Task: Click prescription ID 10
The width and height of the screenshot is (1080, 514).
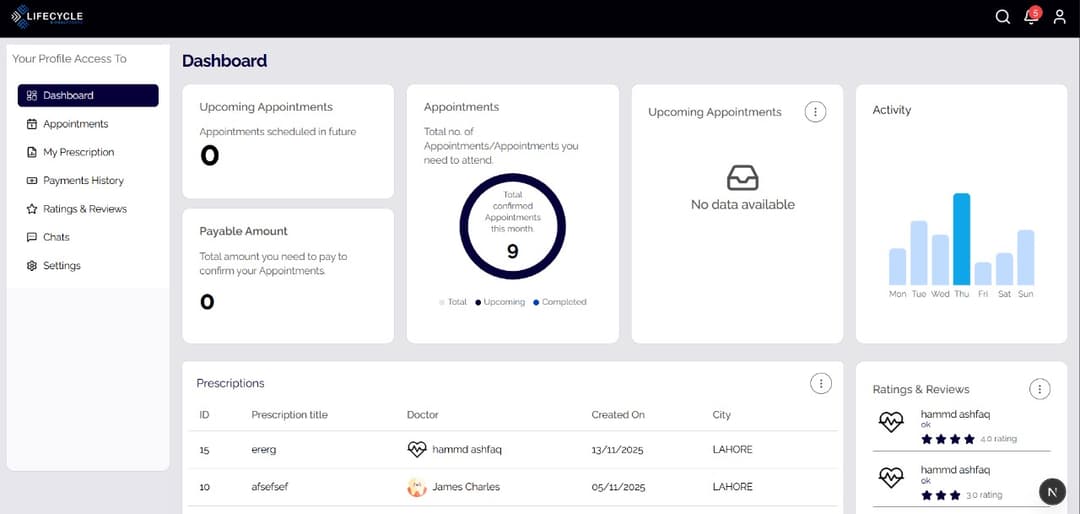Action: tap(205, 487)
